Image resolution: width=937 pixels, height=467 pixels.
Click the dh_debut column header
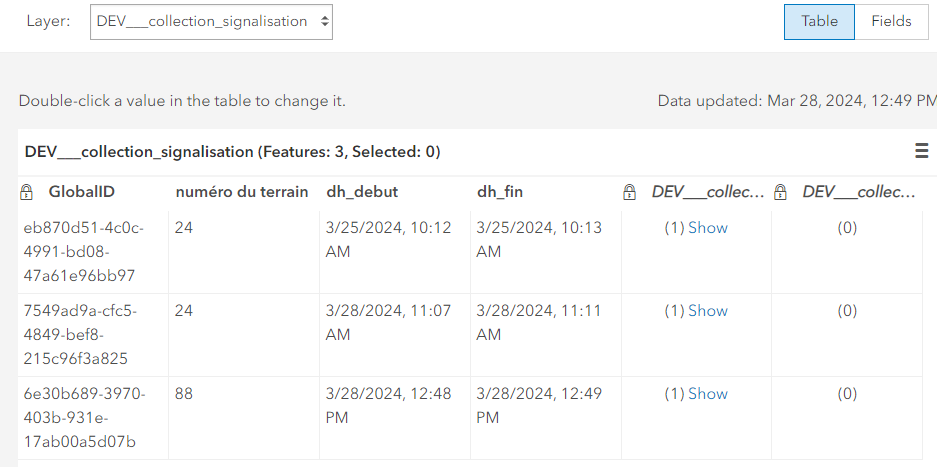pos(362,192)
